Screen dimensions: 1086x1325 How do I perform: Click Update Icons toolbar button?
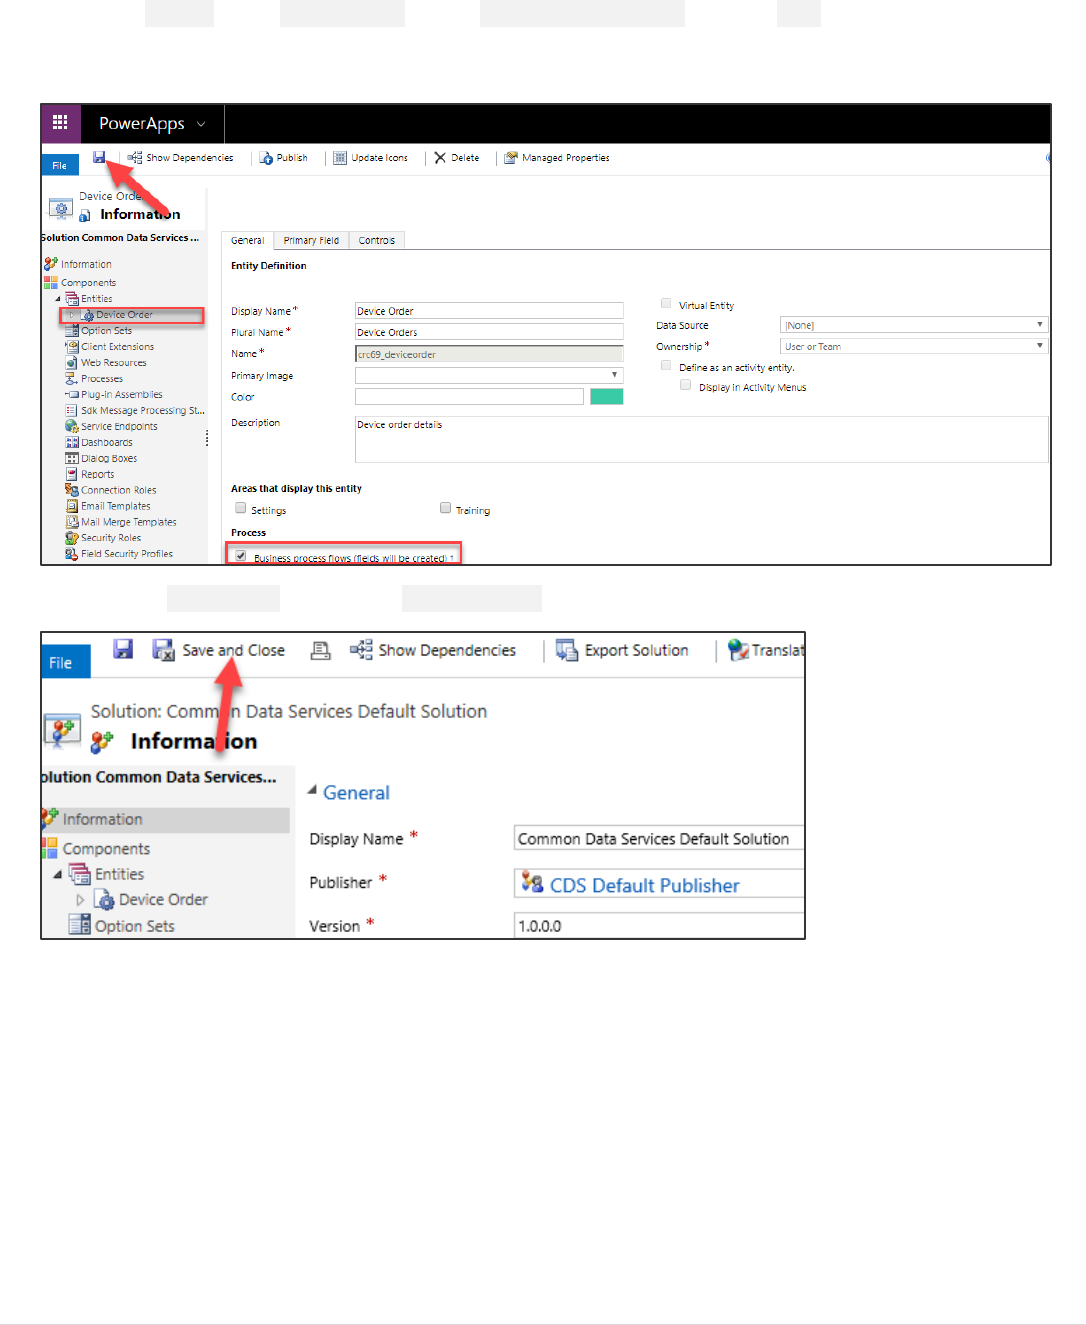(371, 158)
